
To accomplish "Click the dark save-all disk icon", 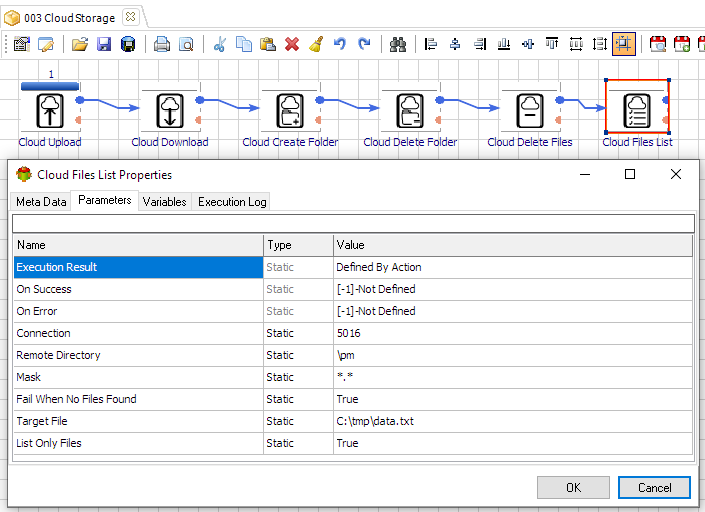I will (128, 44).
